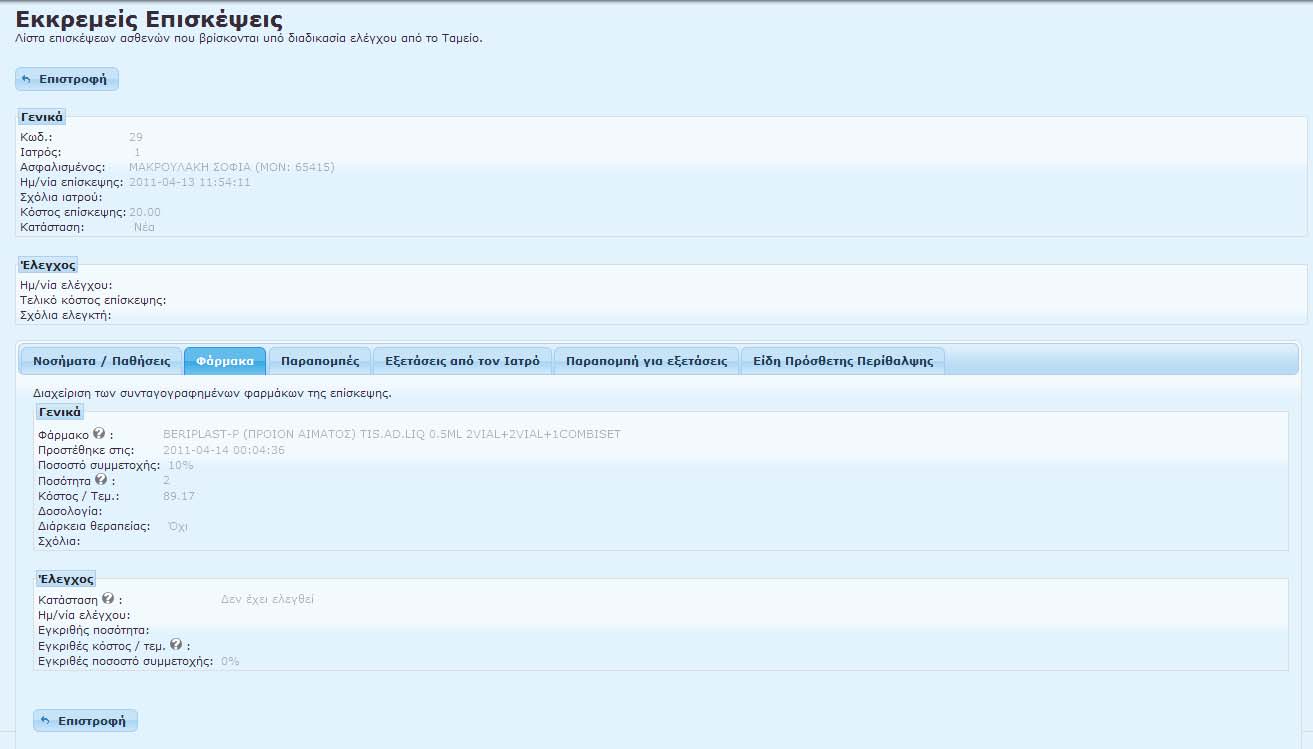Viewport: 1313px width, 749px height.
Task: Click the Σχόλια ελεγκτή label
Action: (66, 315)
